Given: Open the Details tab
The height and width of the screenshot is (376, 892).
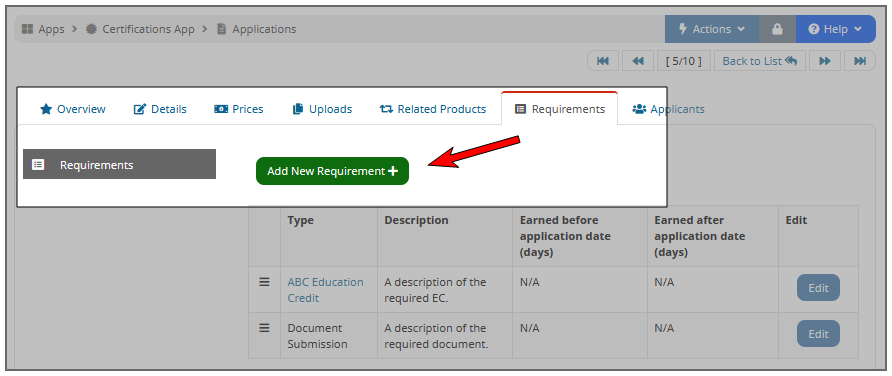Looking at the screenshot, I should coord(160,109).
